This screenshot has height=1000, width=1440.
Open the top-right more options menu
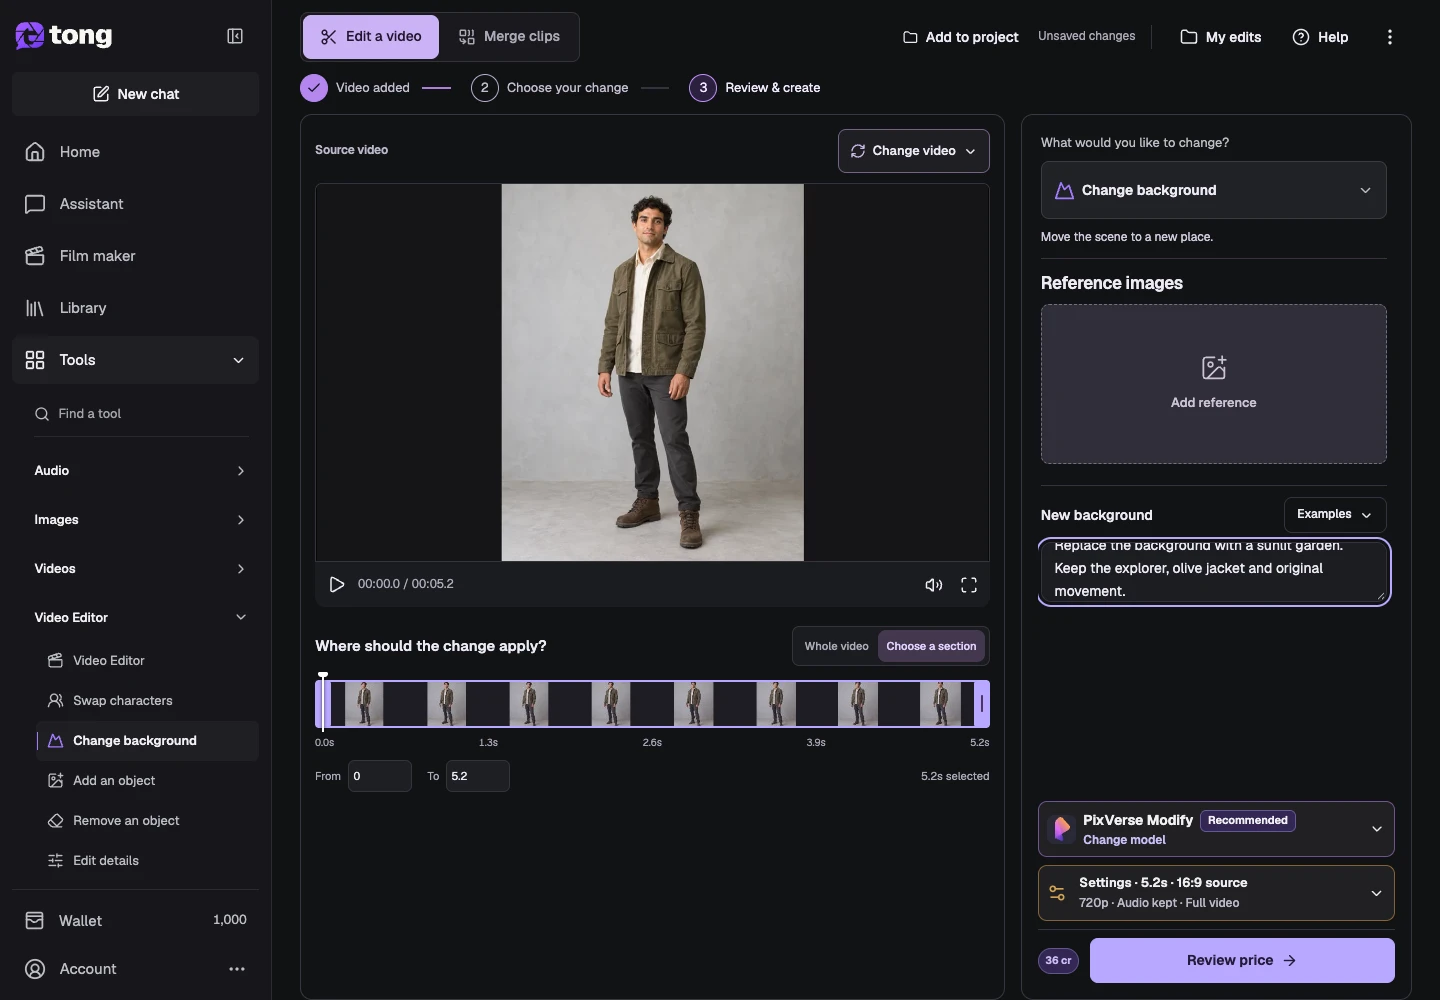click(1390, 37)
